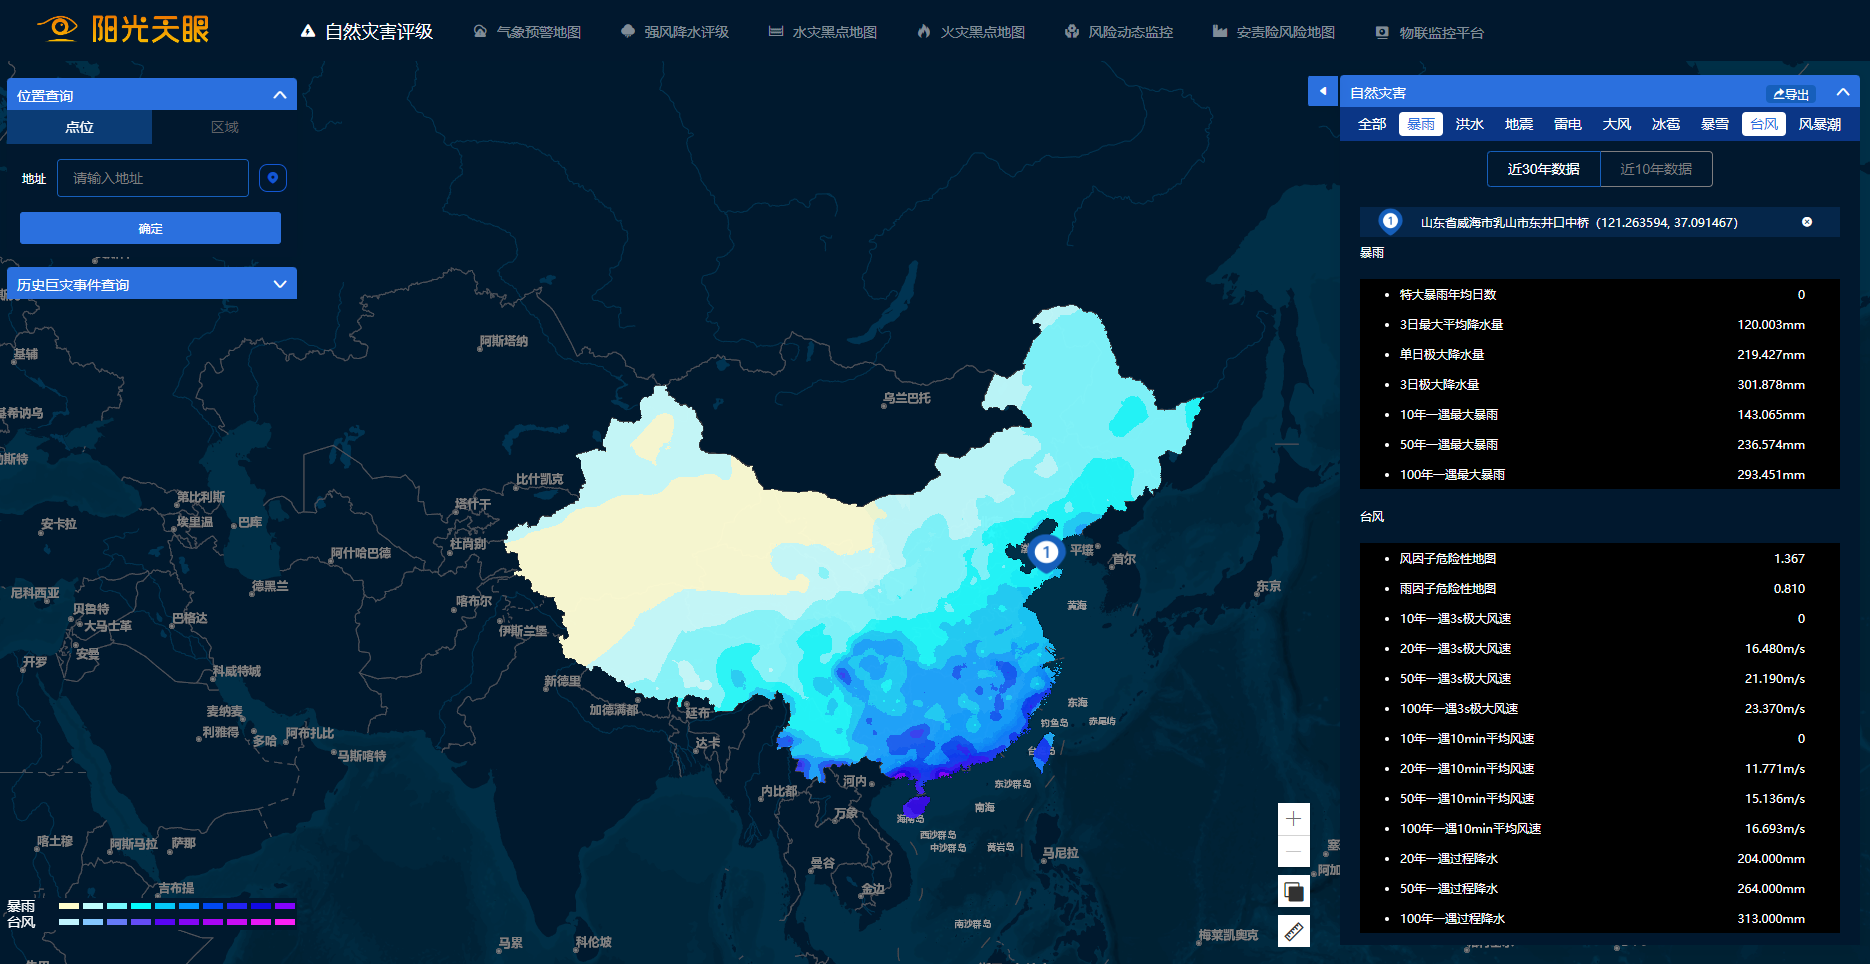
Task: Toggle the 地震 hazard filter
Action: [x=1519, y=124]
